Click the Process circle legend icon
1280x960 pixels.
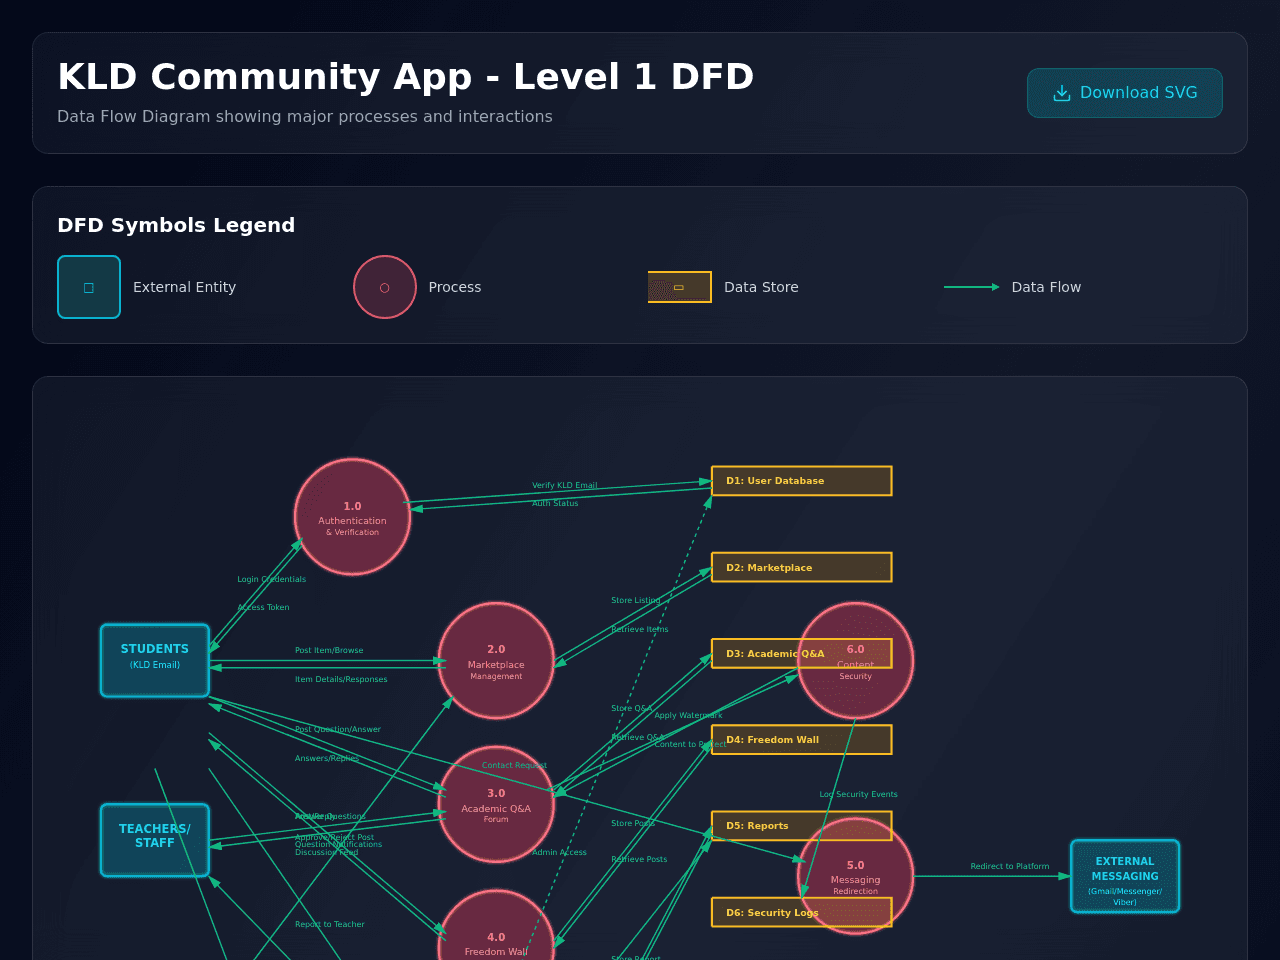pyautogui.click(x=385, y=287)
